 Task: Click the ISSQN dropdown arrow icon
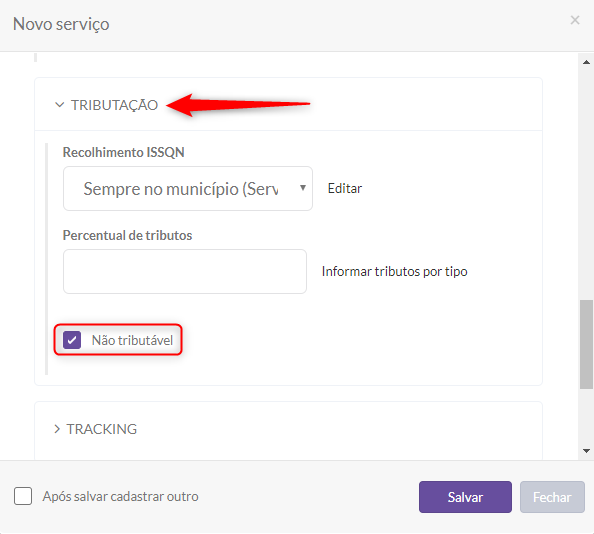tap(303, 188)
